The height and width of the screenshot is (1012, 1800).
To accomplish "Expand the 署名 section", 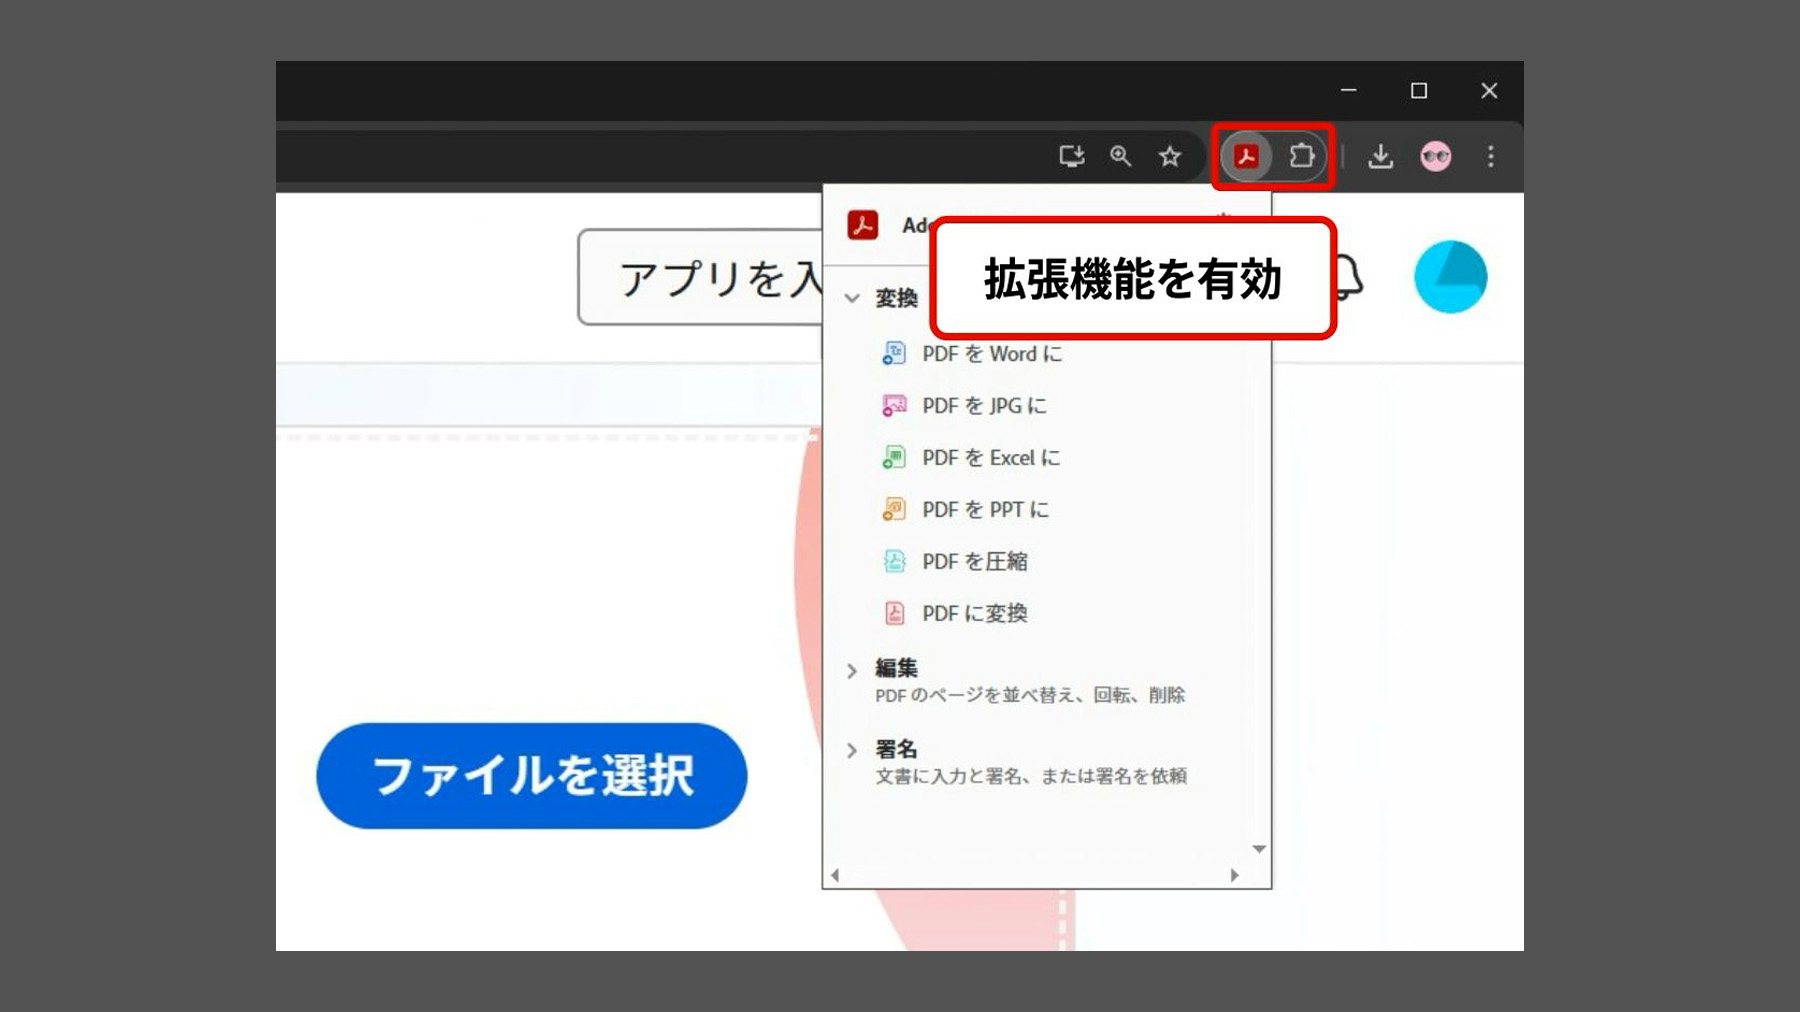I will [x=852, y=750].
